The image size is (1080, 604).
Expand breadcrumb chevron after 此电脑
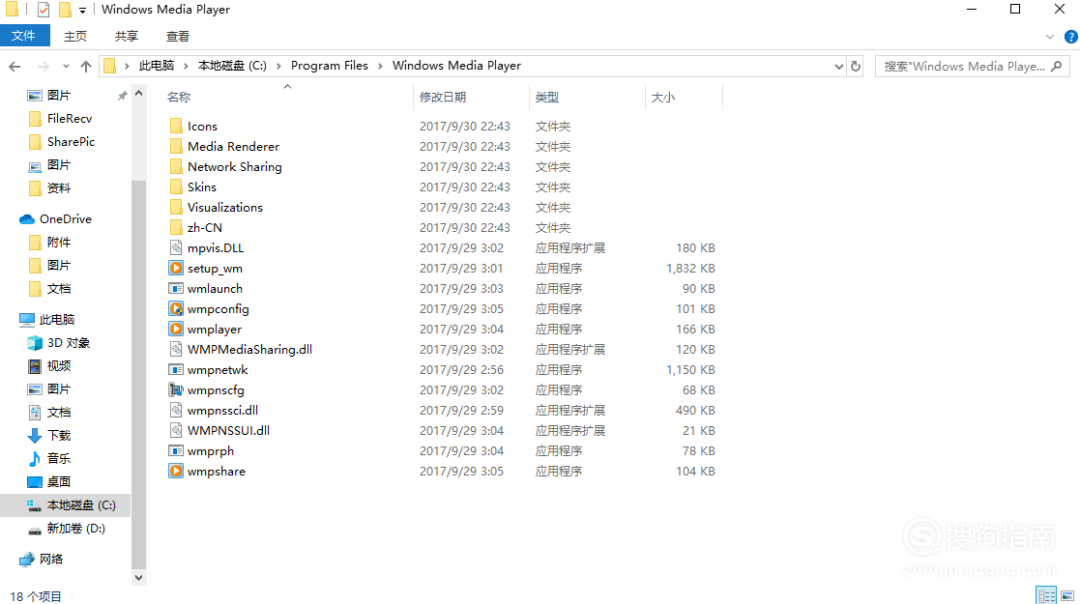click(x=186, y=66)
